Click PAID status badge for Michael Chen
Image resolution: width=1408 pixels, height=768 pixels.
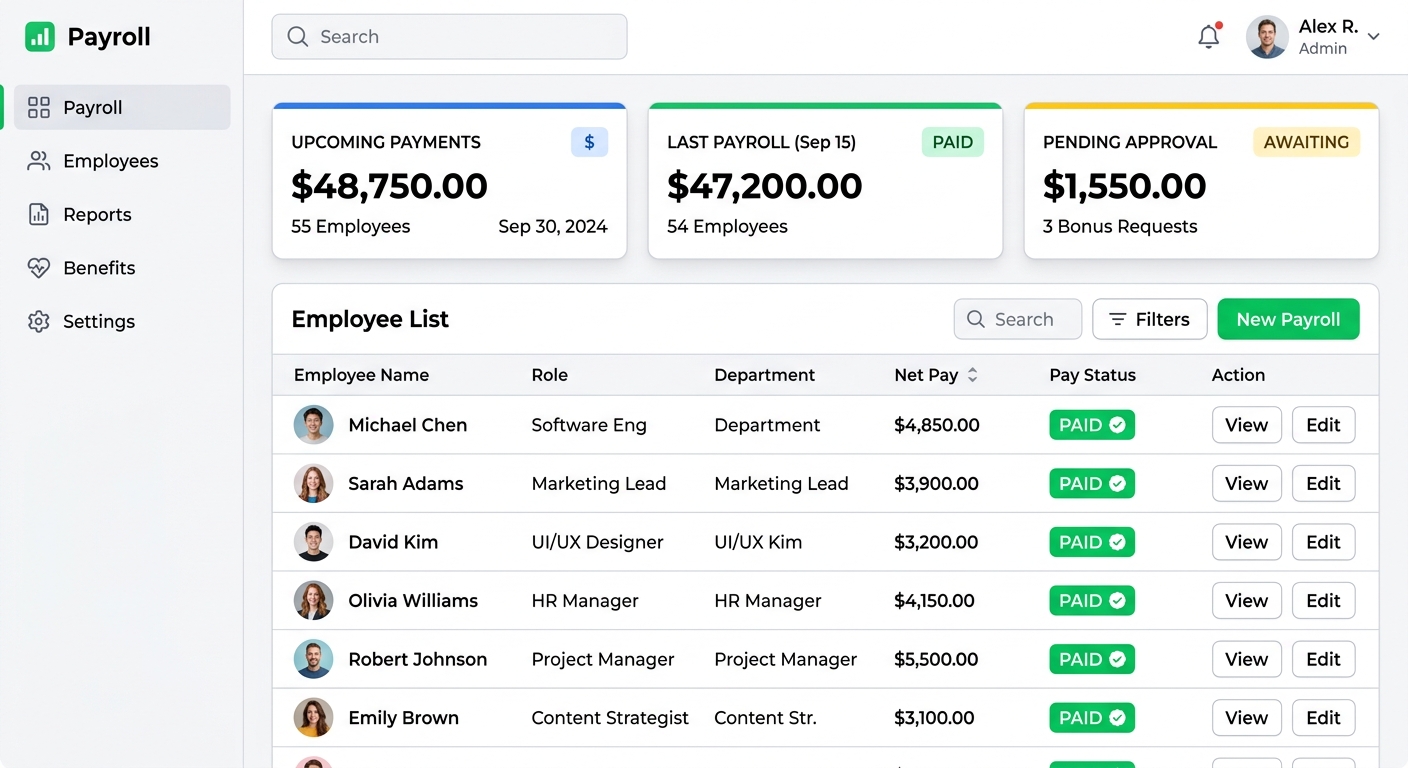1092,425
